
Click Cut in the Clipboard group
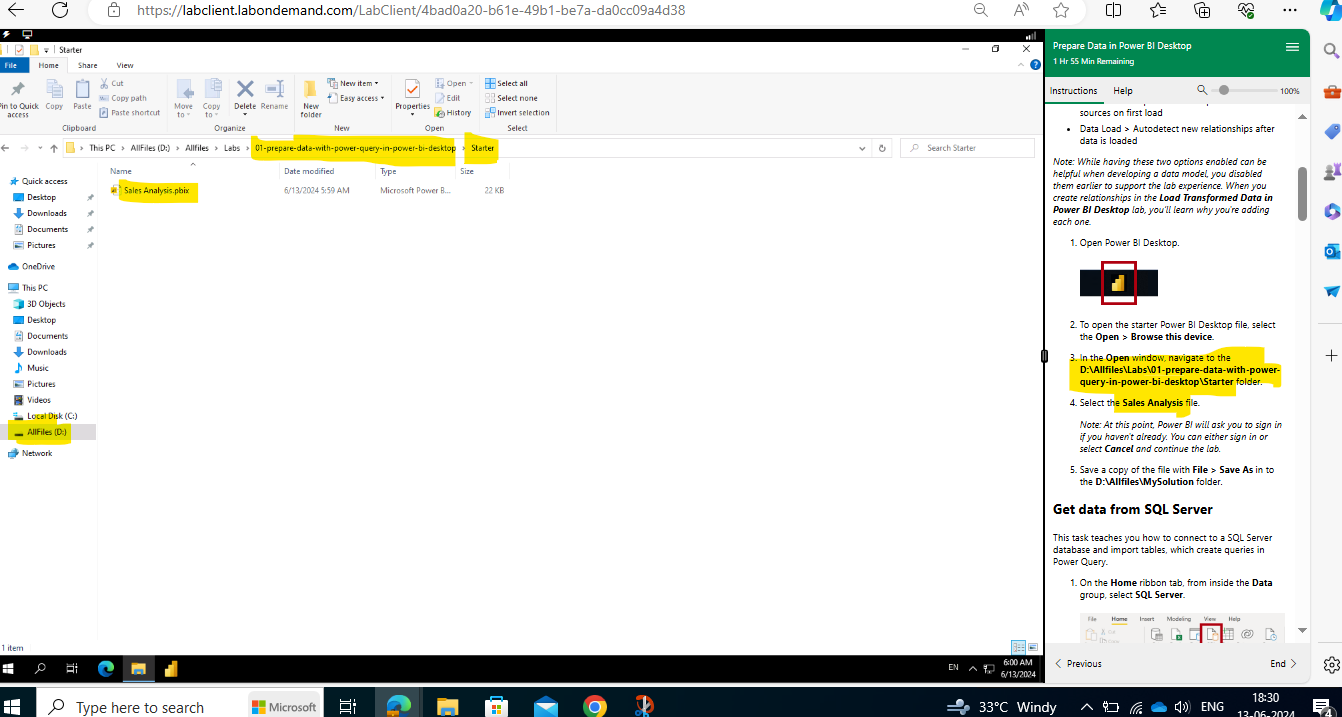tap(111, 83)
